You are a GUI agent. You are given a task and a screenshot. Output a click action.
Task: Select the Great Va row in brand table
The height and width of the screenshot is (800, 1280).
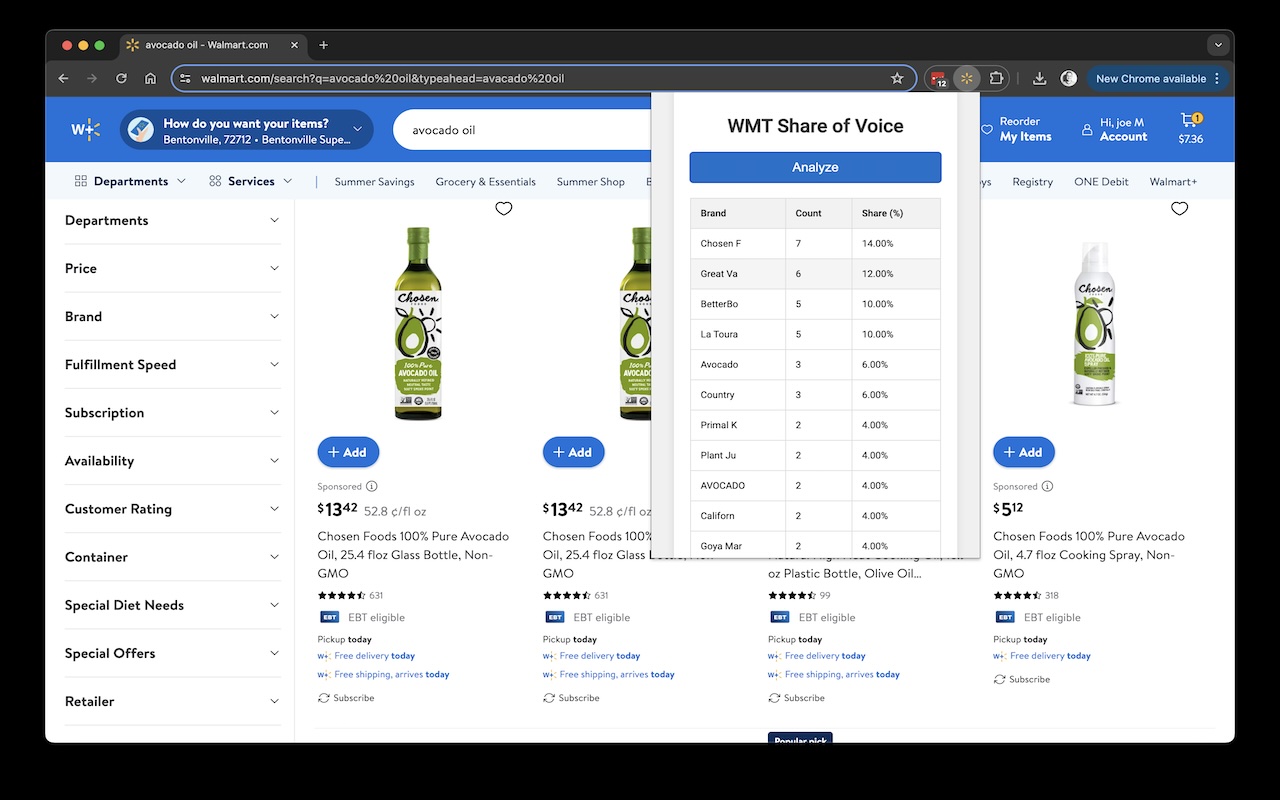click(x=815, y=273)
